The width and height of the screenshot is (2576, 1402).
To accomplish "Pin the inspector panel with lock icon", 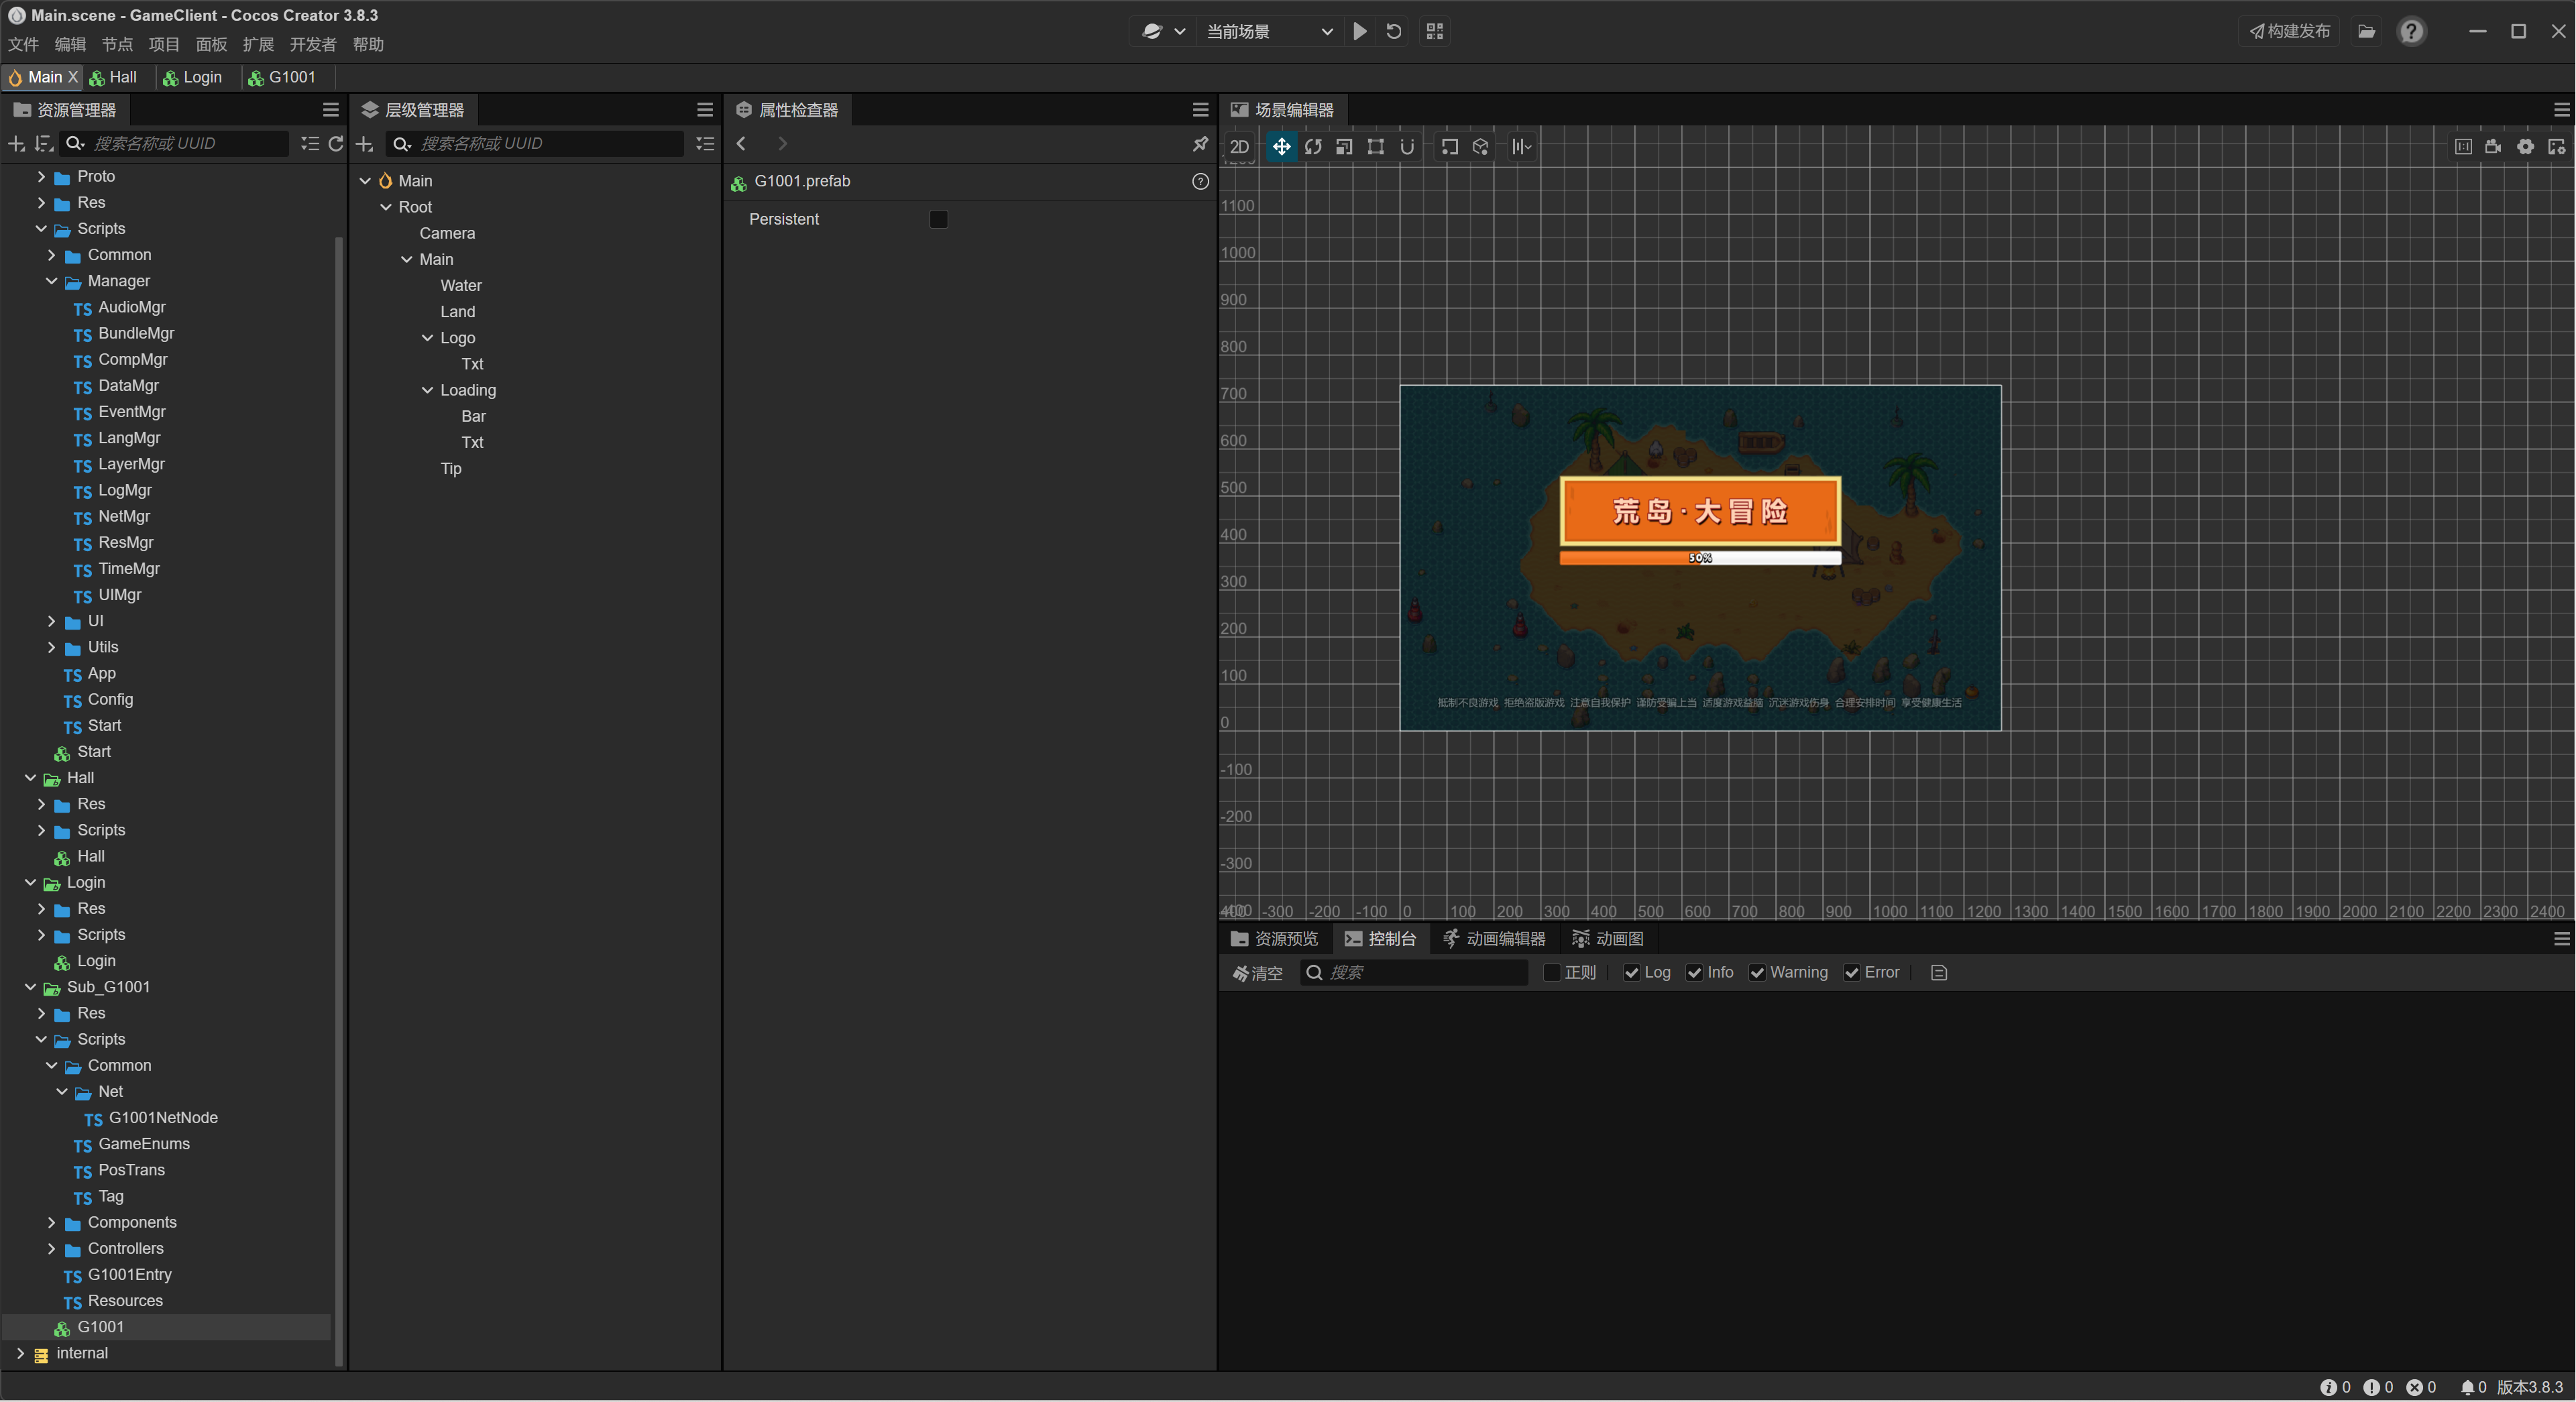I will tap(1200, 144).
